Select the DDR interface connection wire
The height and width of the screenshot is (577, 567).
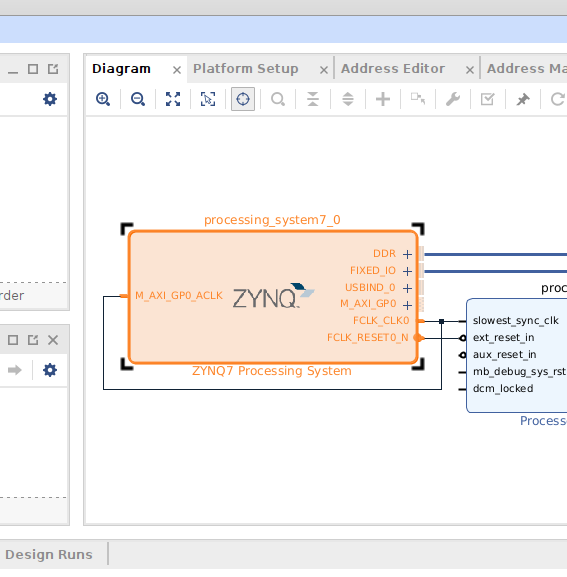(x=495, y=254)
